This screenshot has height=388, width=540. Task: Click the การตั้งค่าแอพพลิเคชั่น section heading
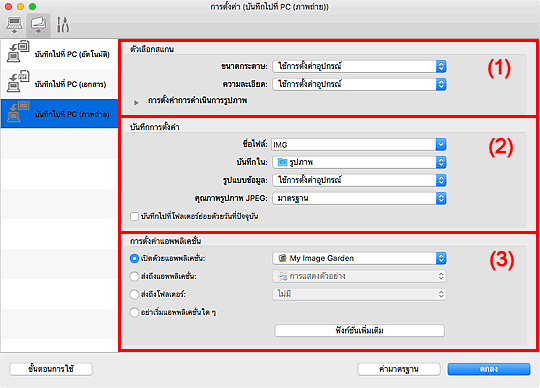pyautogui.click(x=166, y=241)
